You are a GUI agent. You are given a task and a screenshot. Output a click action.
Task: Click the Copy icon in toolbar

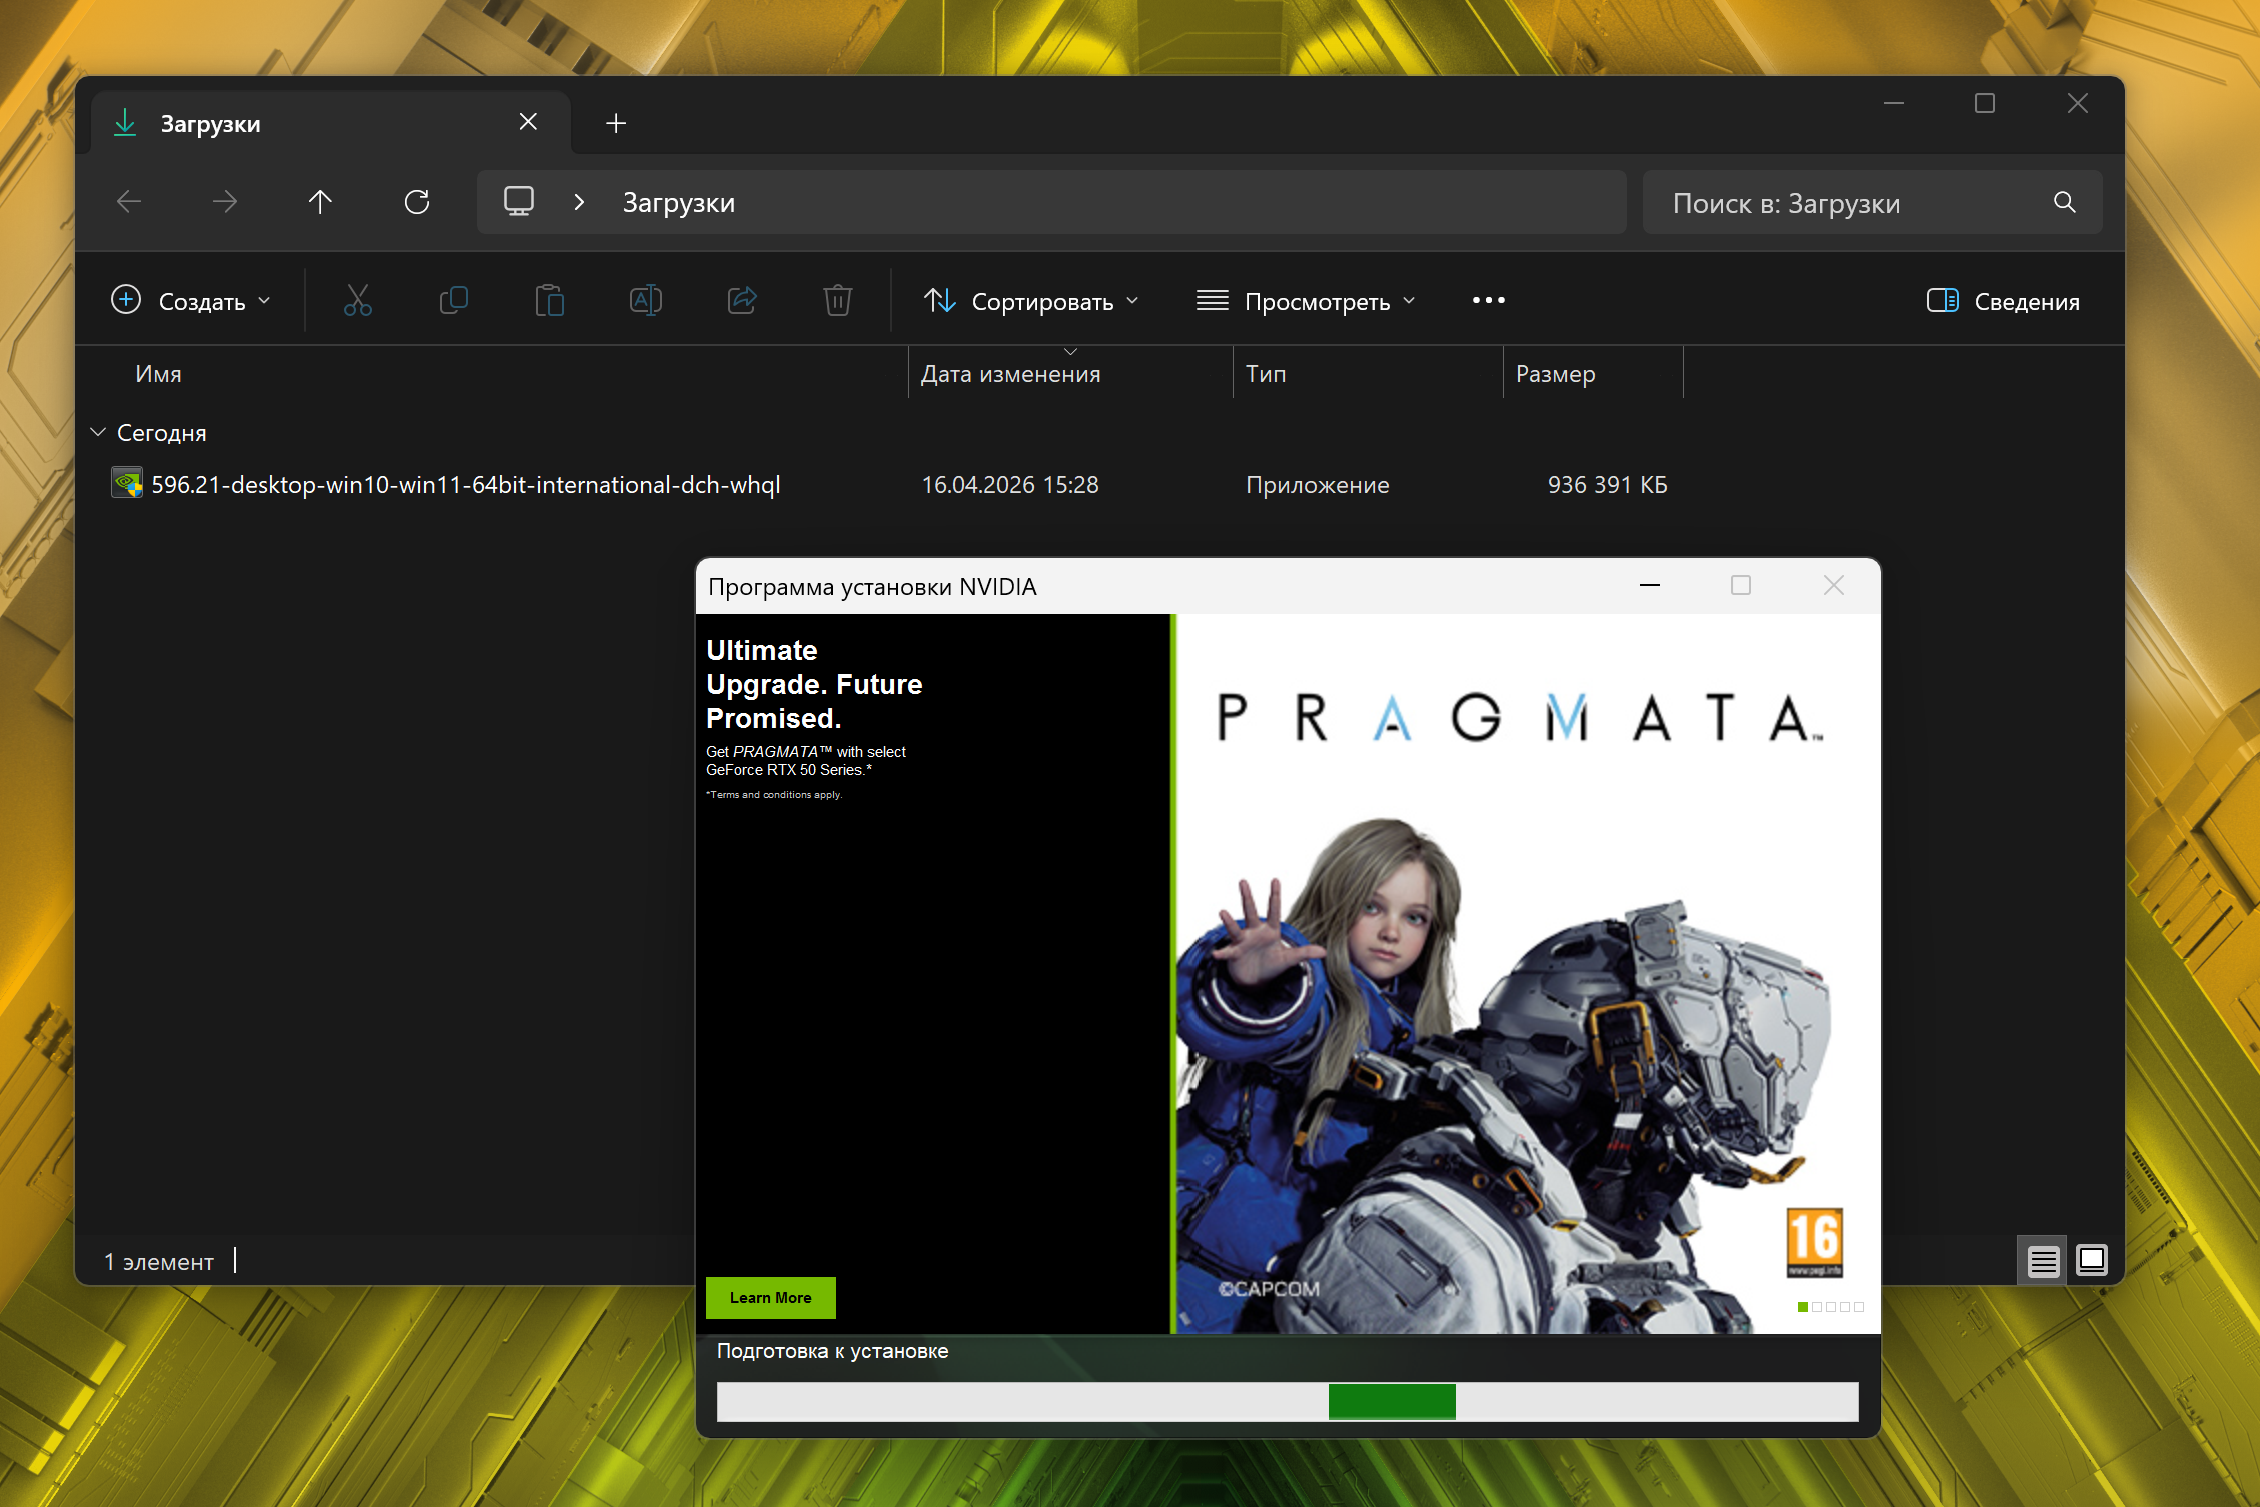(453, 300)
